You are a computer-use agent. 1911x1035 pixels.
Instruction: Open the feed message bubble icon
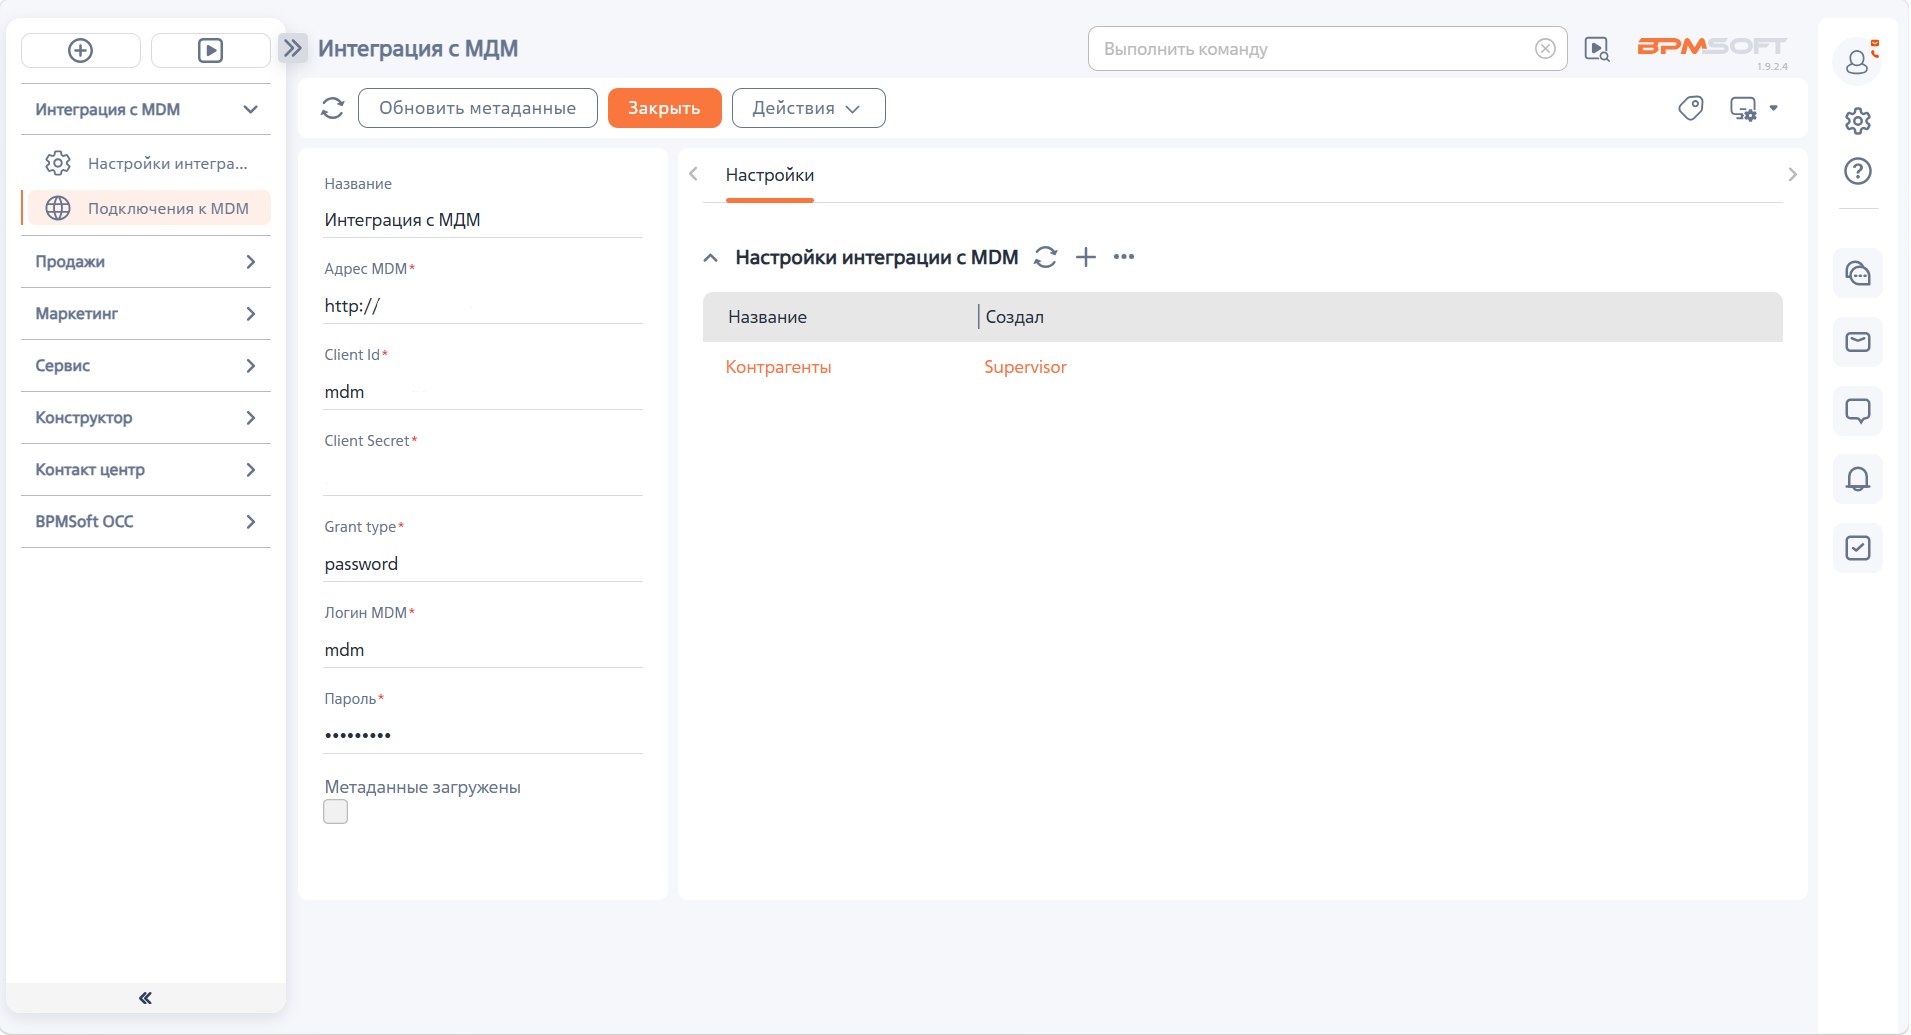click(x=1858, y=411)
